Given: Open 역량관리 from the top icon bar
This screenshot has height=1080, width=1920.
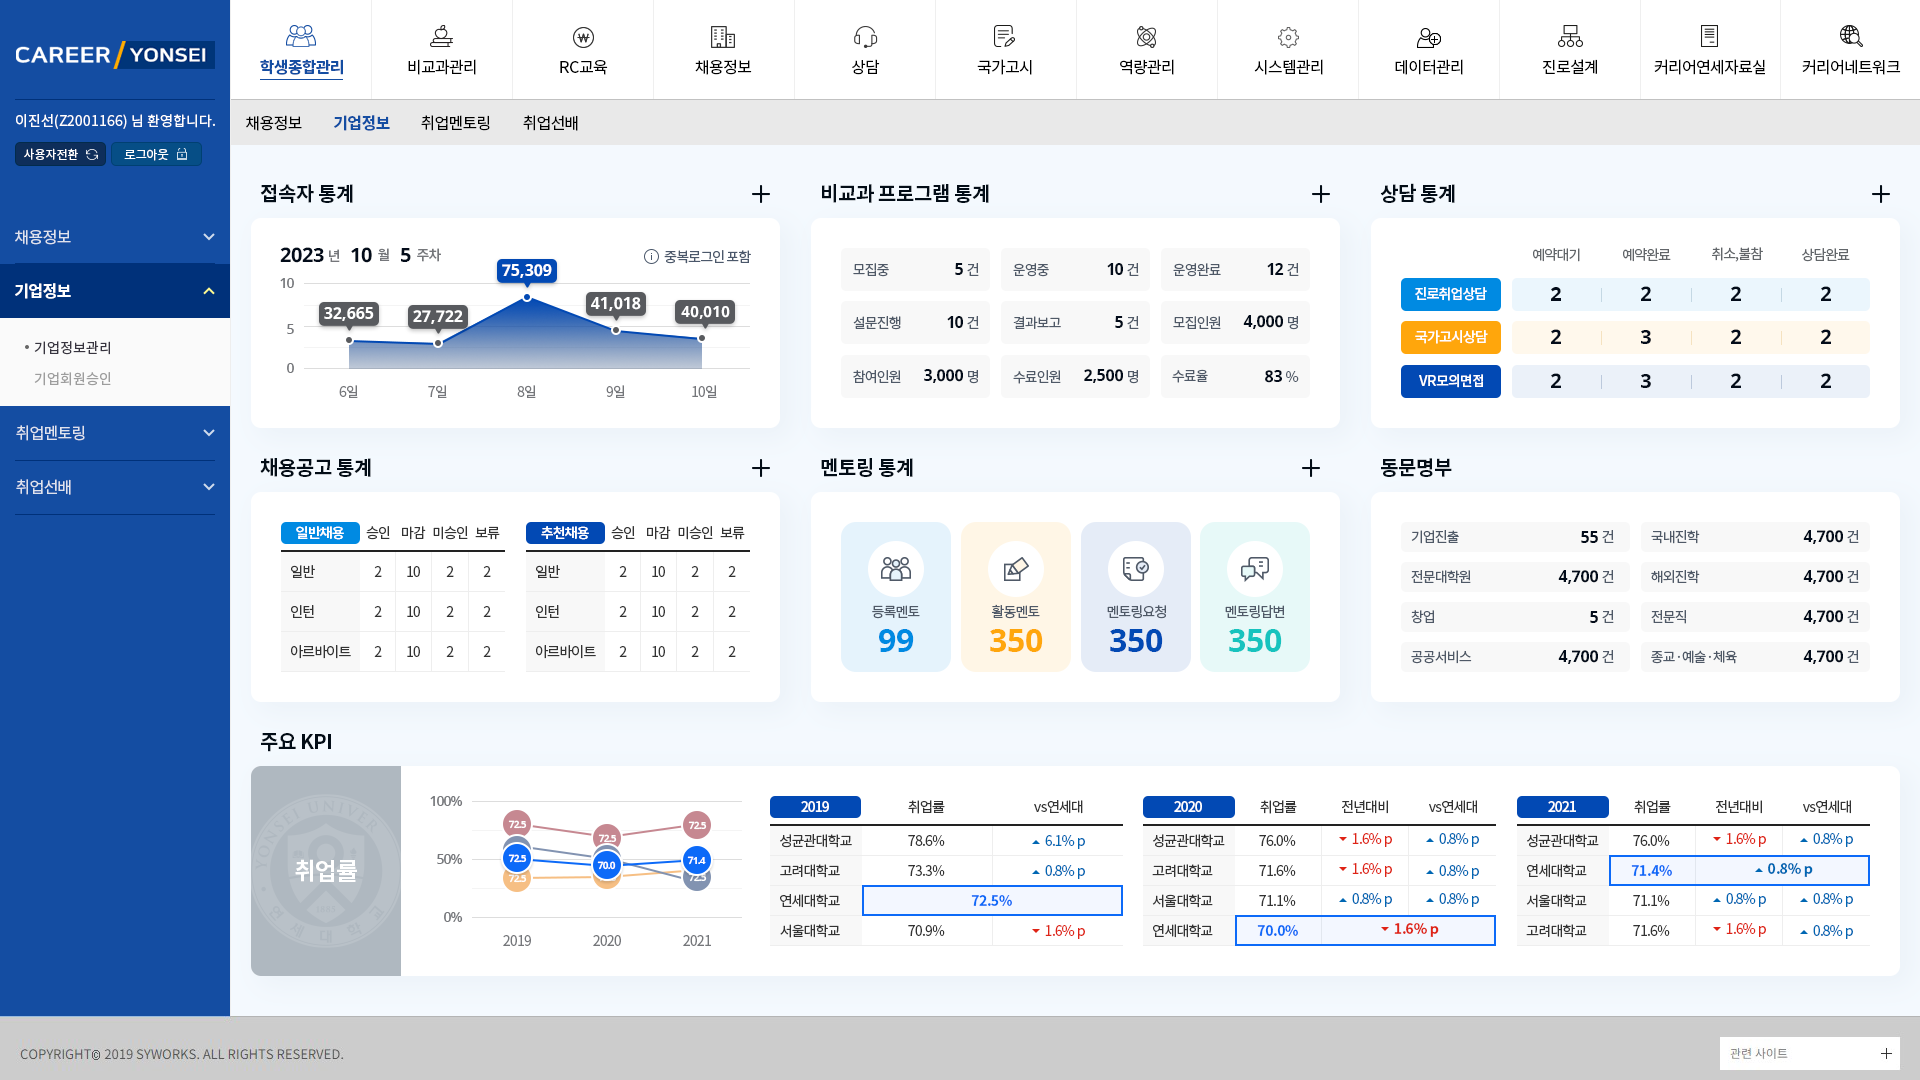Looking at the screenshot, I should [1147, 37].
